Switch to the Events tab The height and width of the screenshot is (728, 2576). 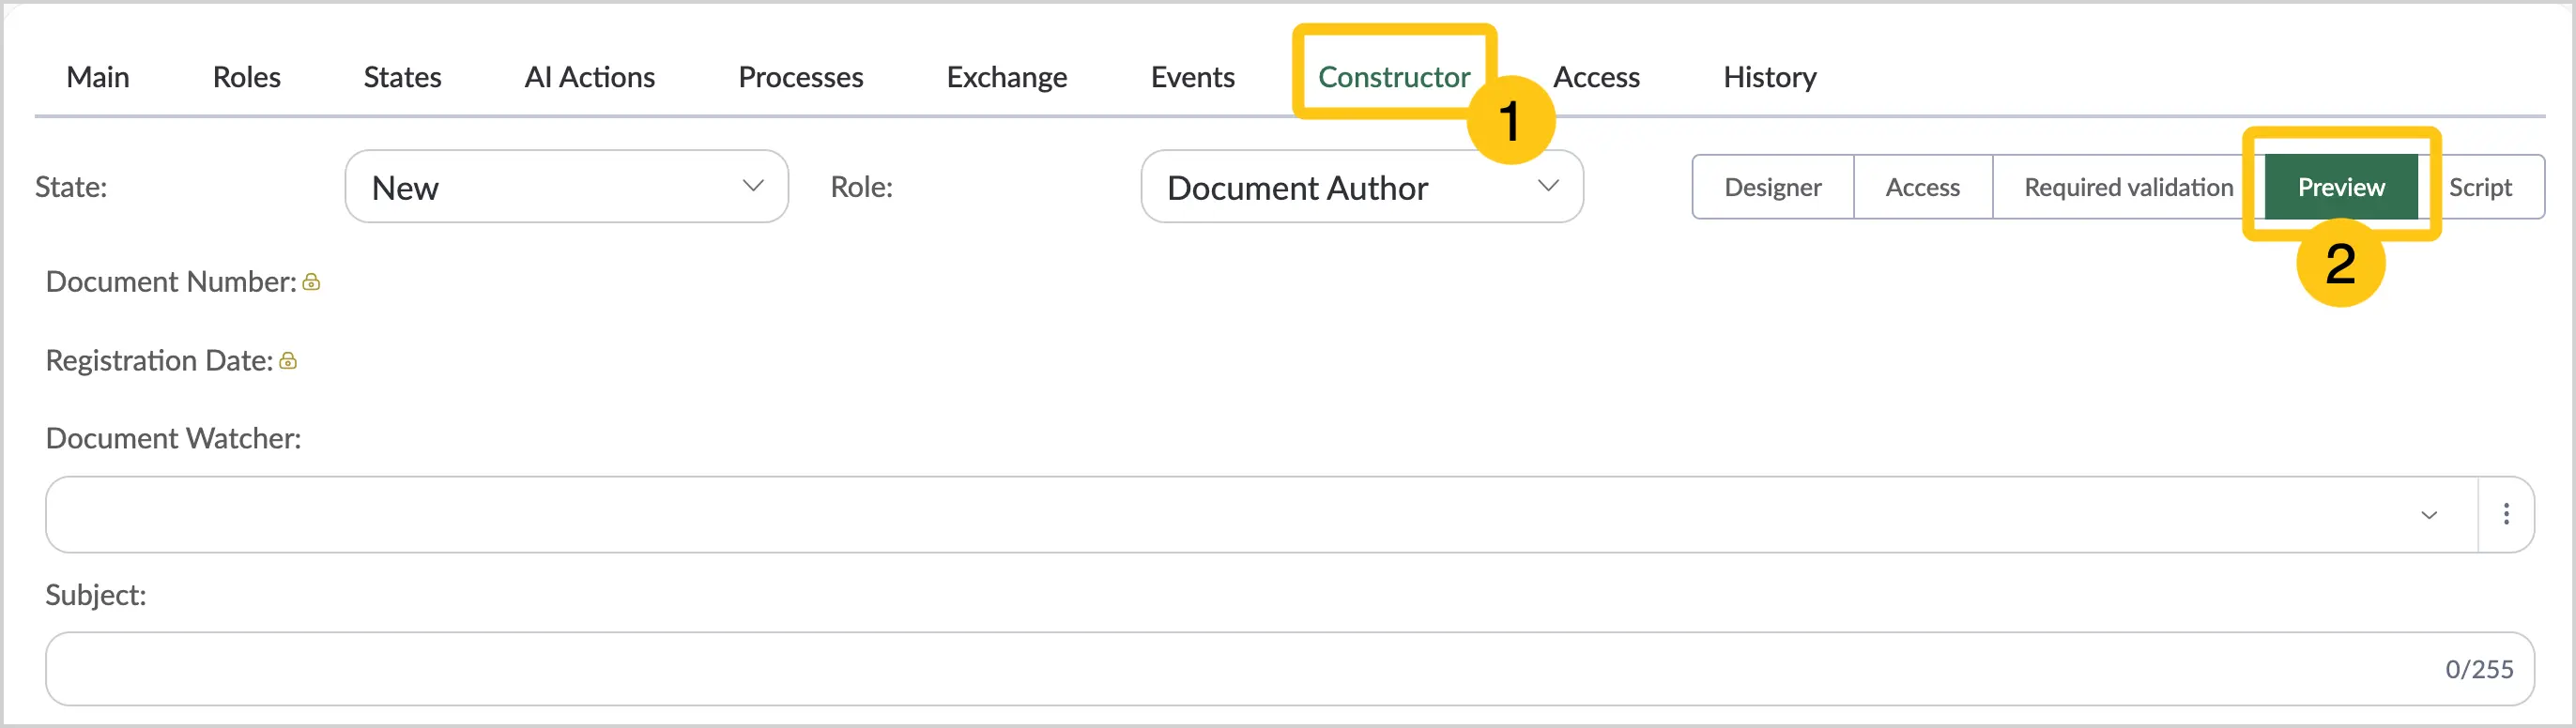pos(1192,77)
